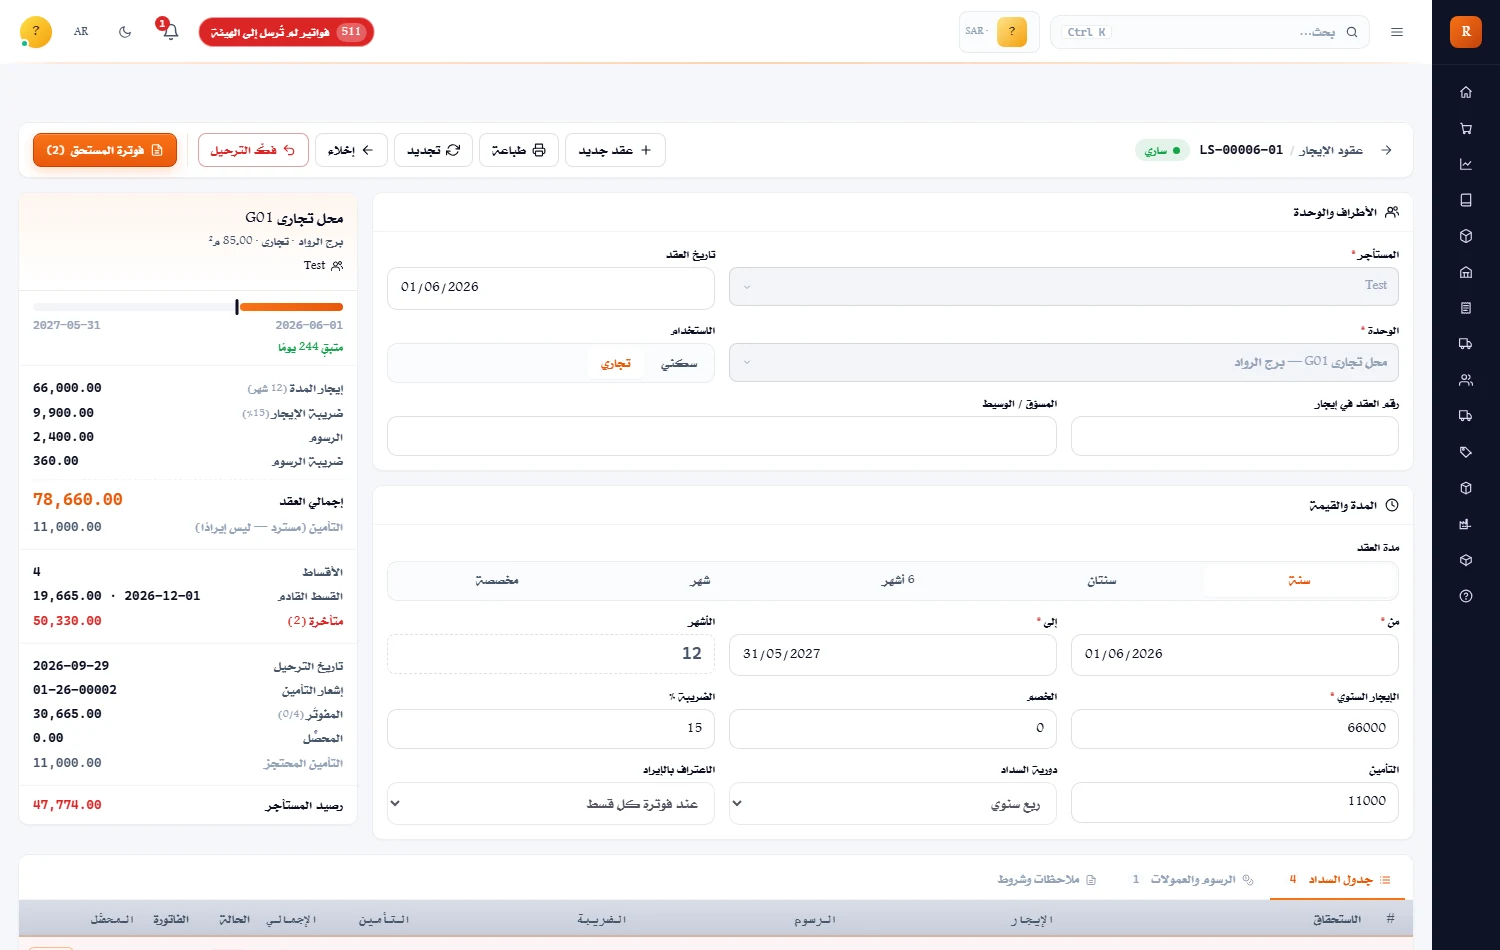
Task: Switch to جدول السداد tab
Action: (x=1338, y=880)
